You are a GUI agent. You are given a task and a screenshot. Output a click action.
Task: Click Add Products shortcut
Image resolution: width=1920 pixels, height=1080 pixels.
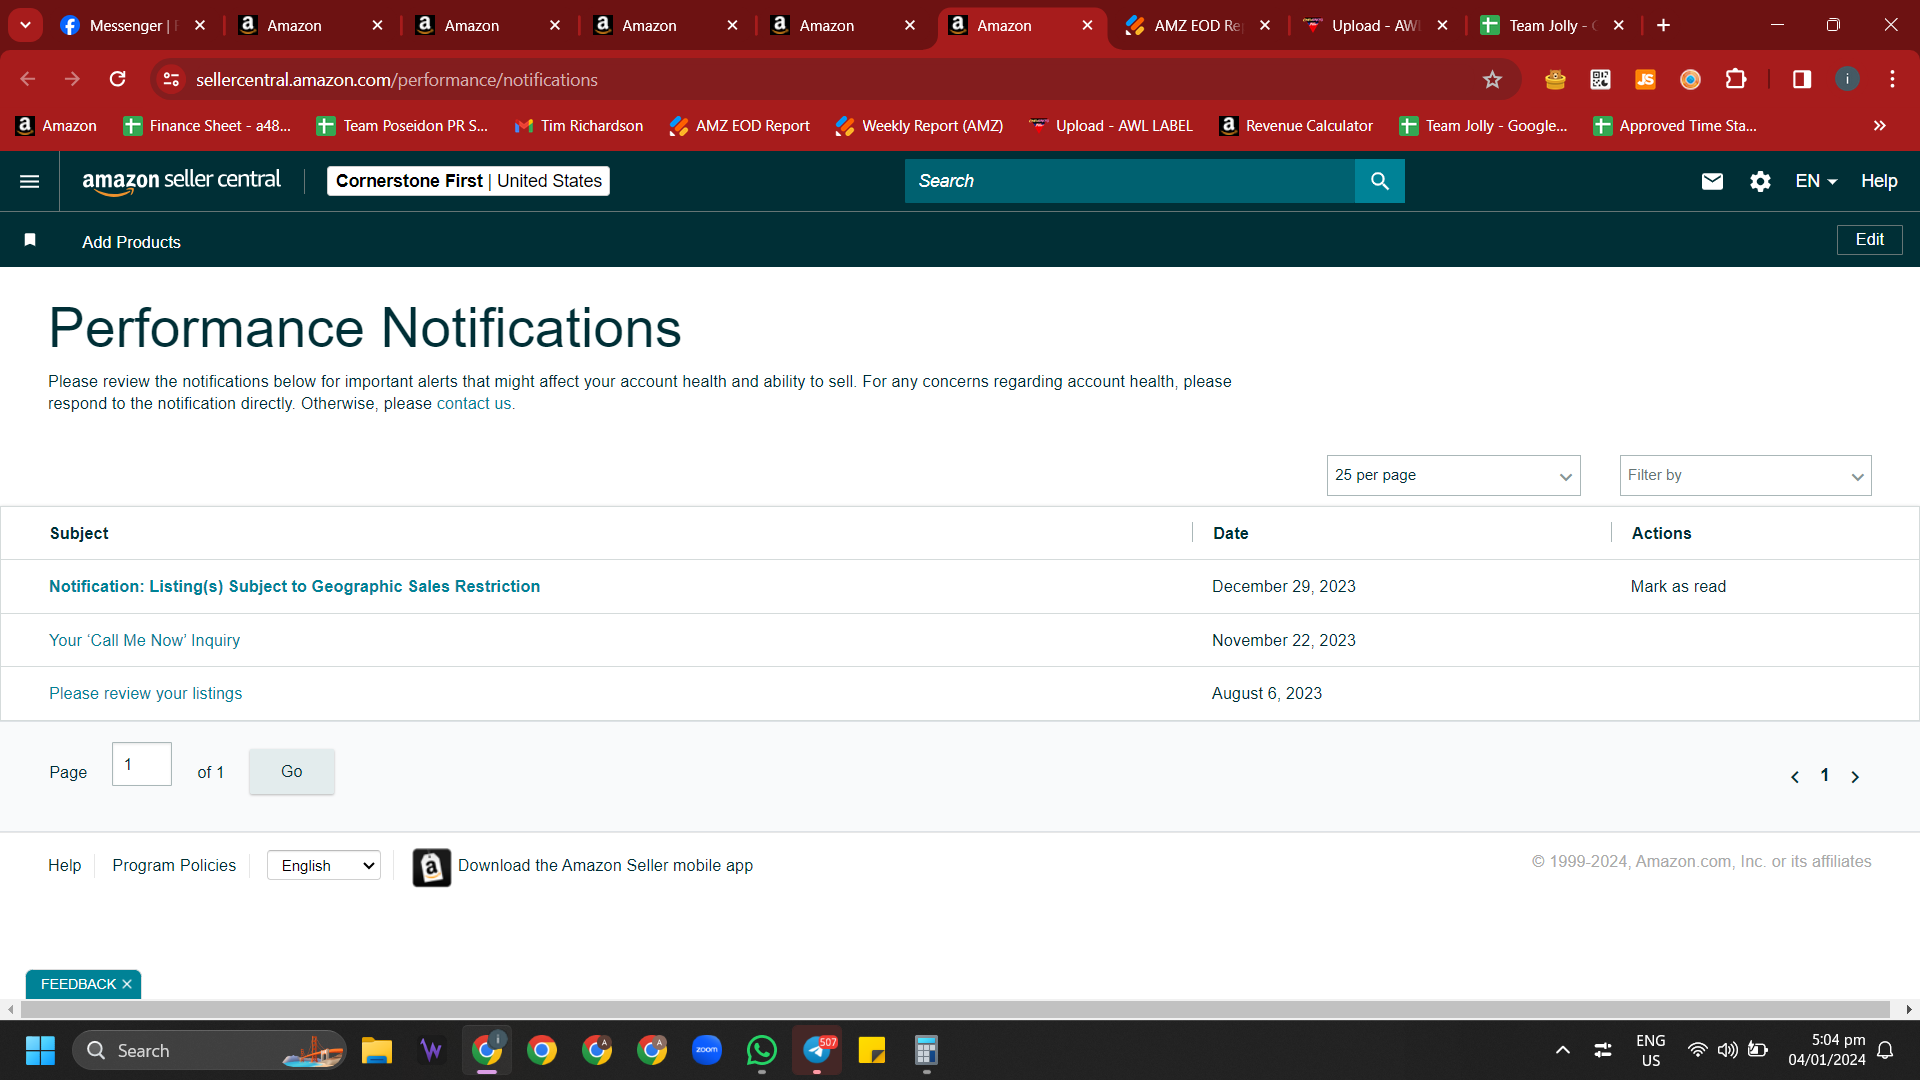point(131,242)
